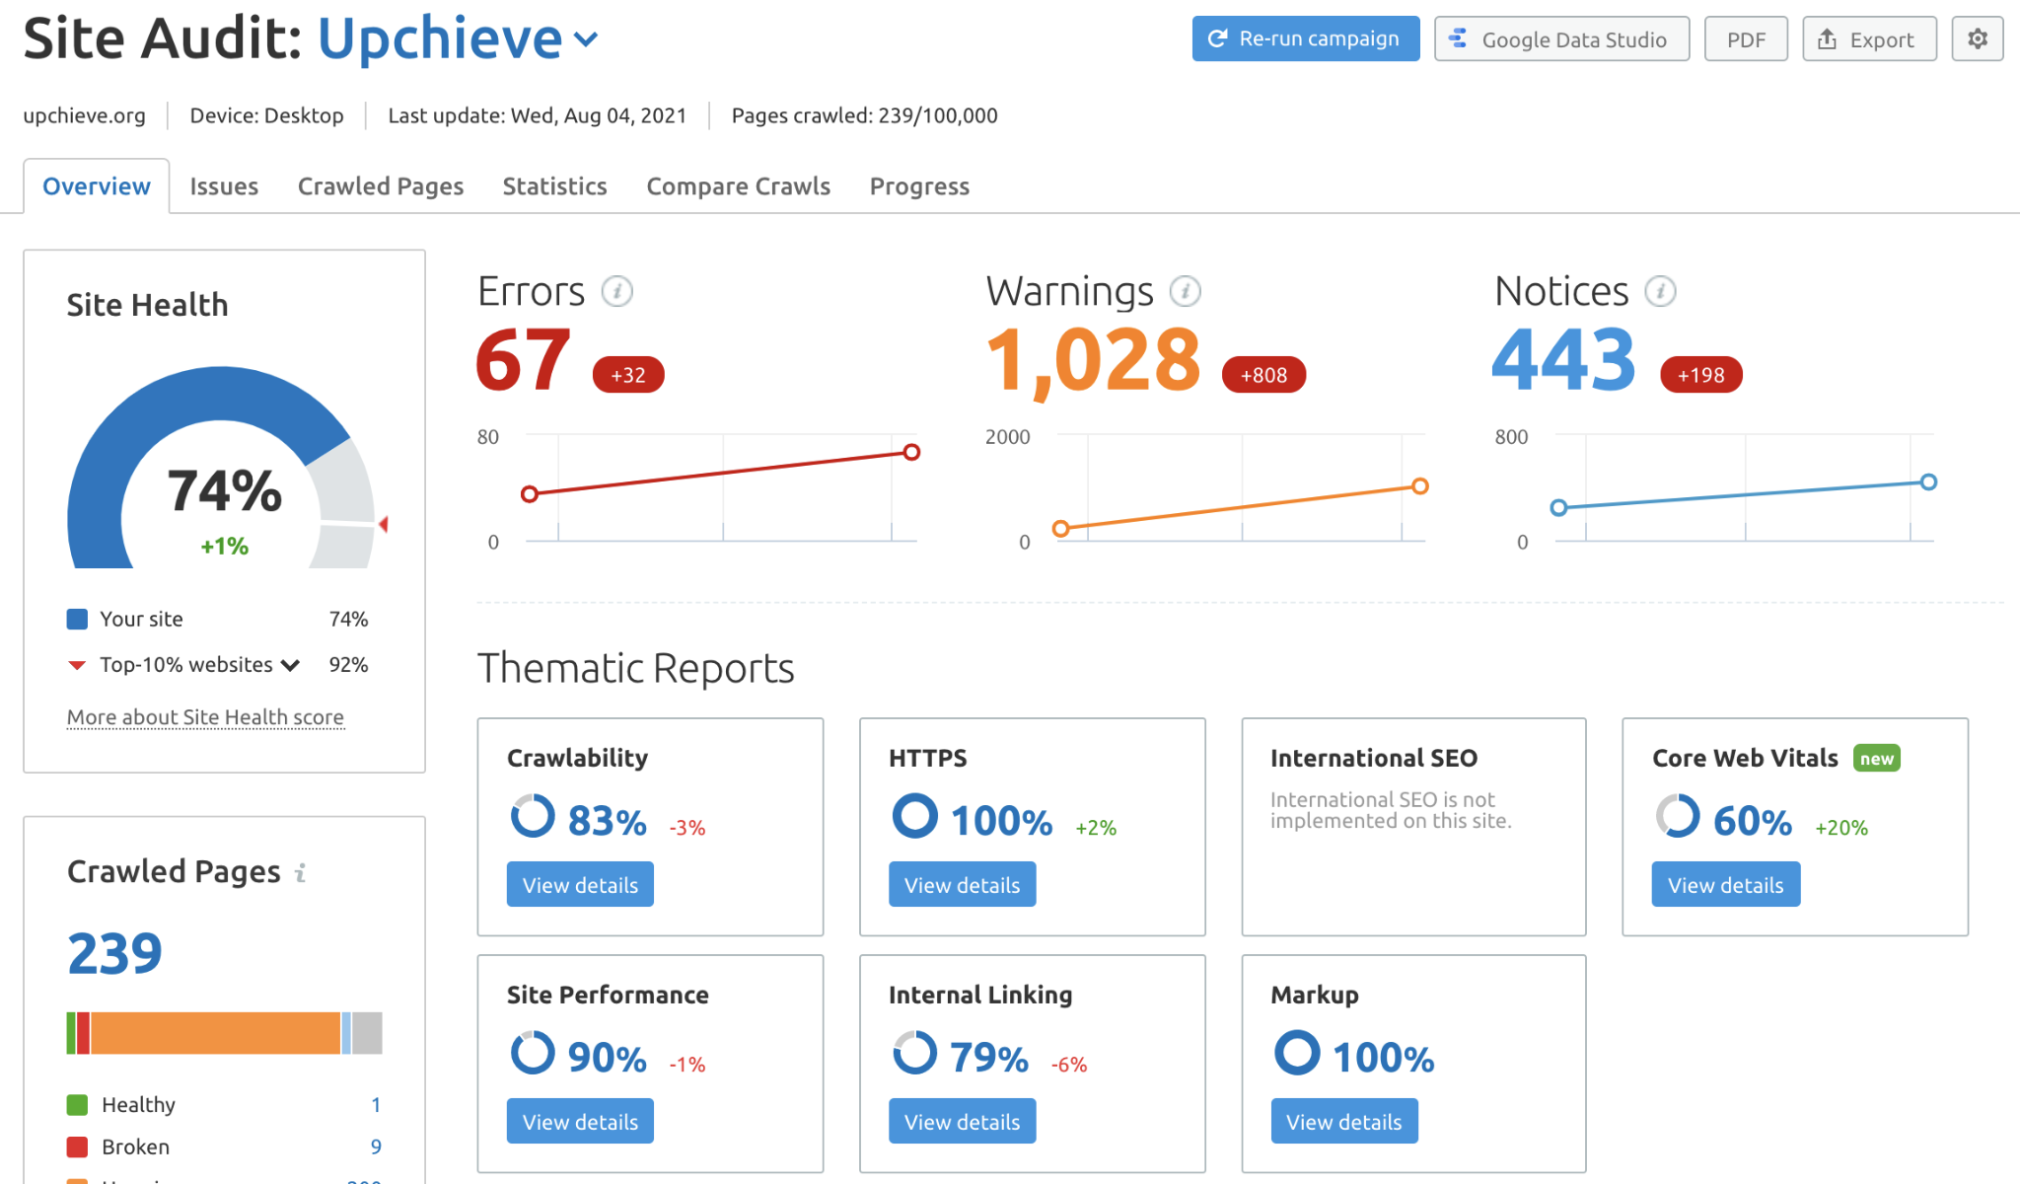2020x1184 pixels.
Task: Click the Google Data Studio button
Action: coord(1561,39)
